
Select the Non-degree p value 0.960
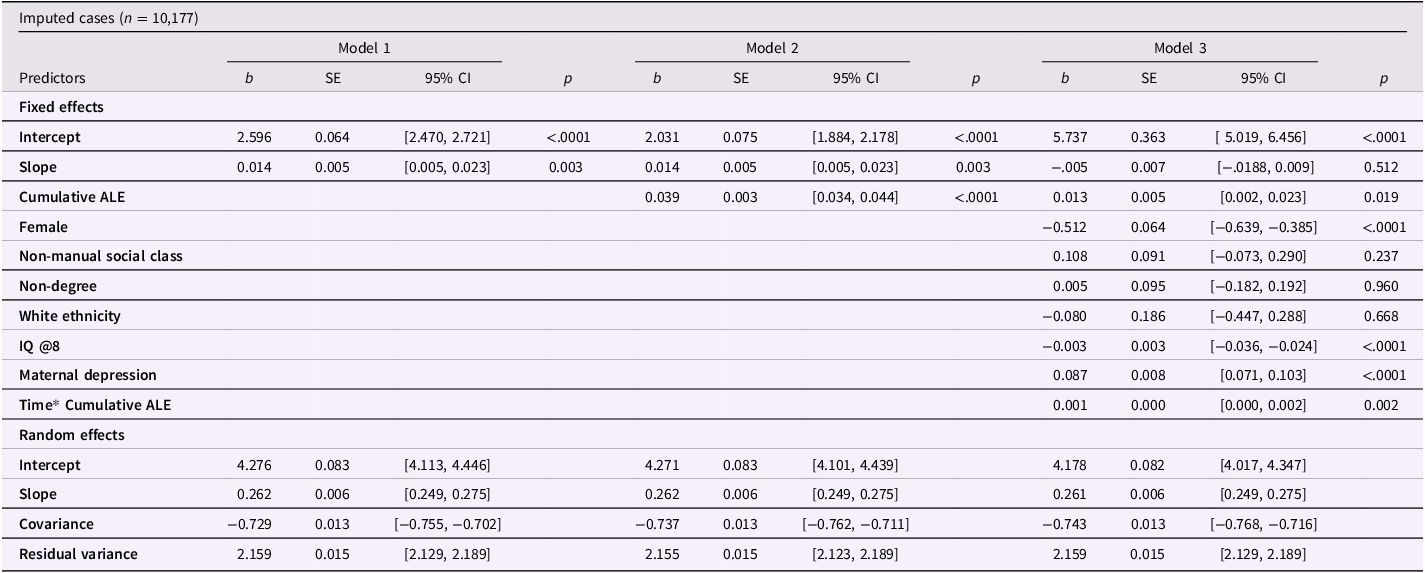click(x=1383, y=286)
